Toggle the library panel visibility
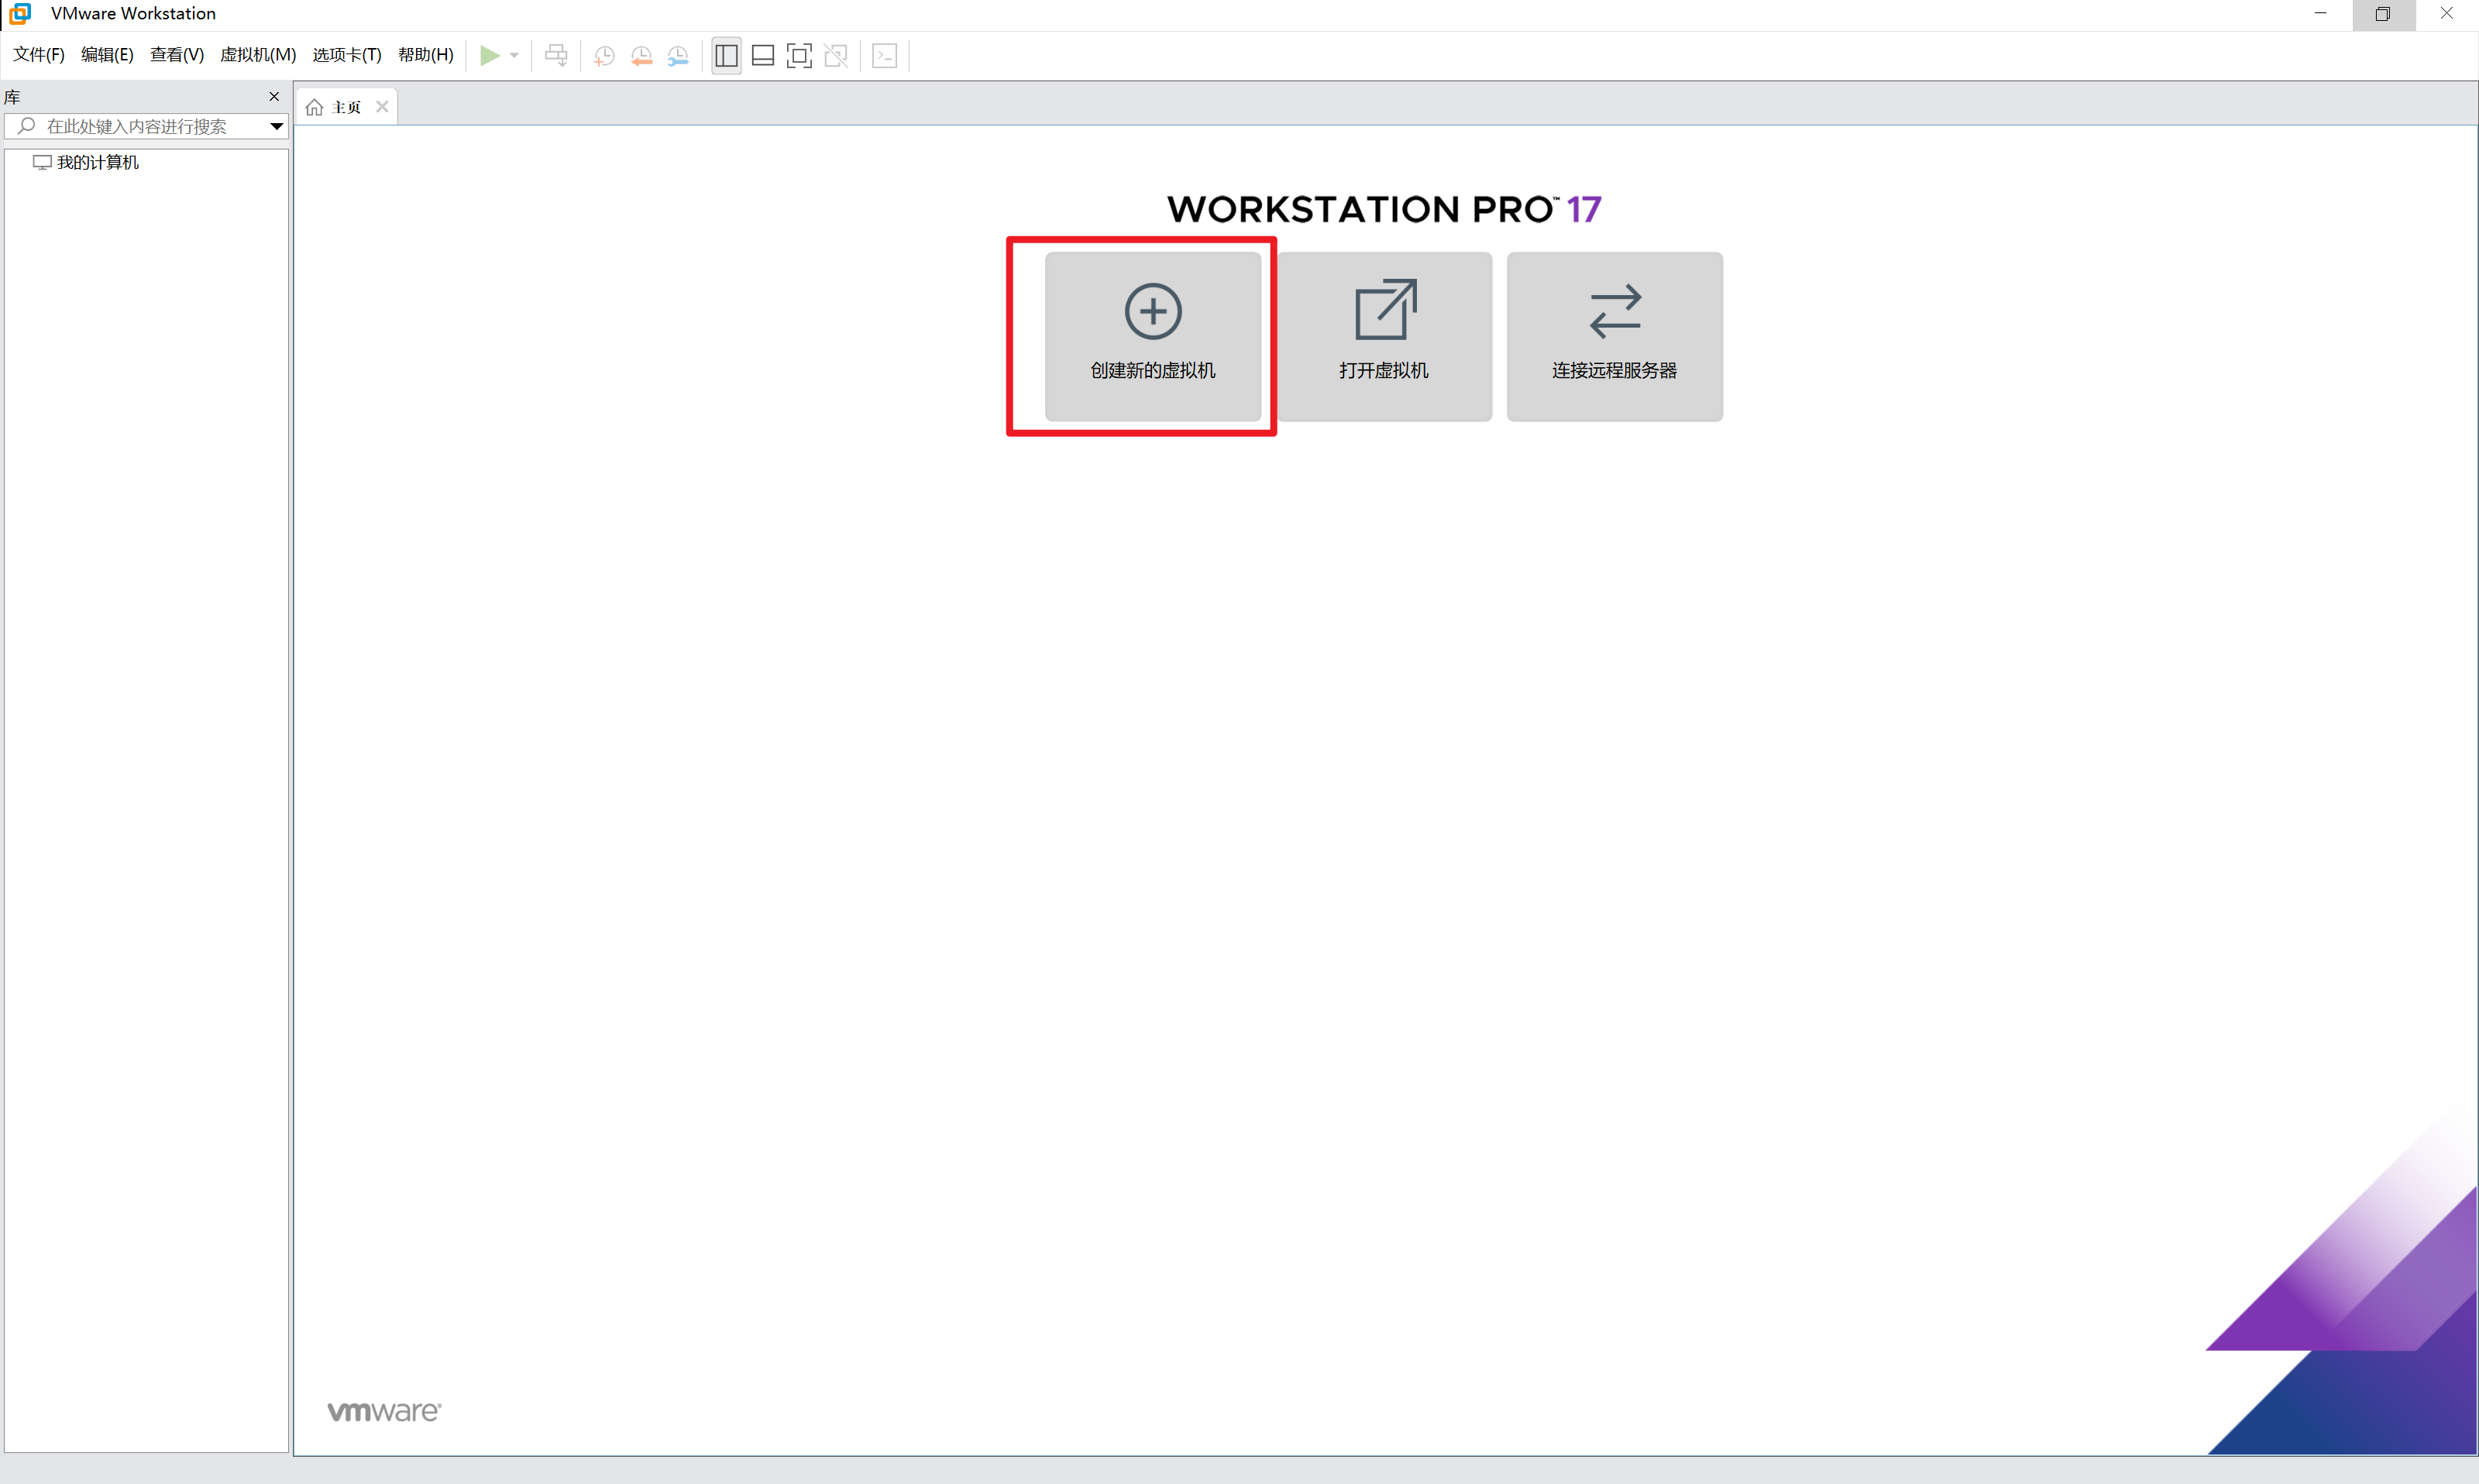Image resolution: width=2479 pixels, height=1484 pixels. (x=725, y=55)
